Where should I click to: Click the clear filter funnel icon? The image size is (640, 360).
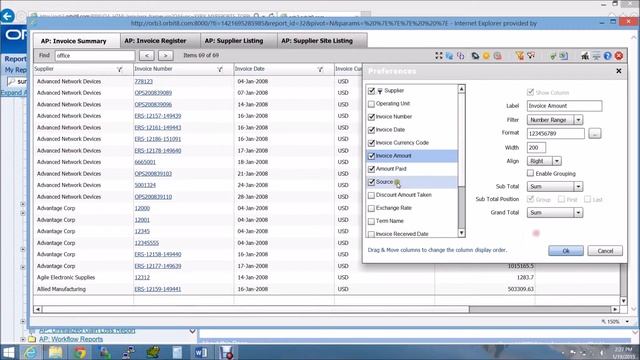(x=531, y=56)
